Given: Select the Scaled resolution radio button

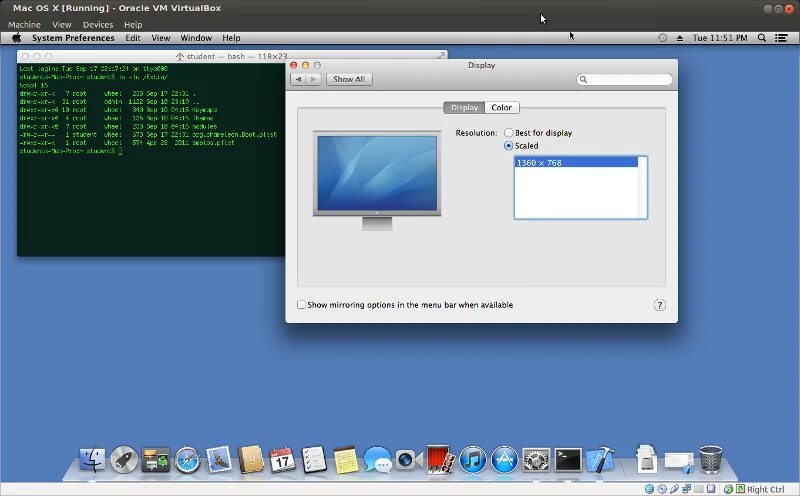Looking at the screenshot, I should pyautogui.click(x=508, y=146).
